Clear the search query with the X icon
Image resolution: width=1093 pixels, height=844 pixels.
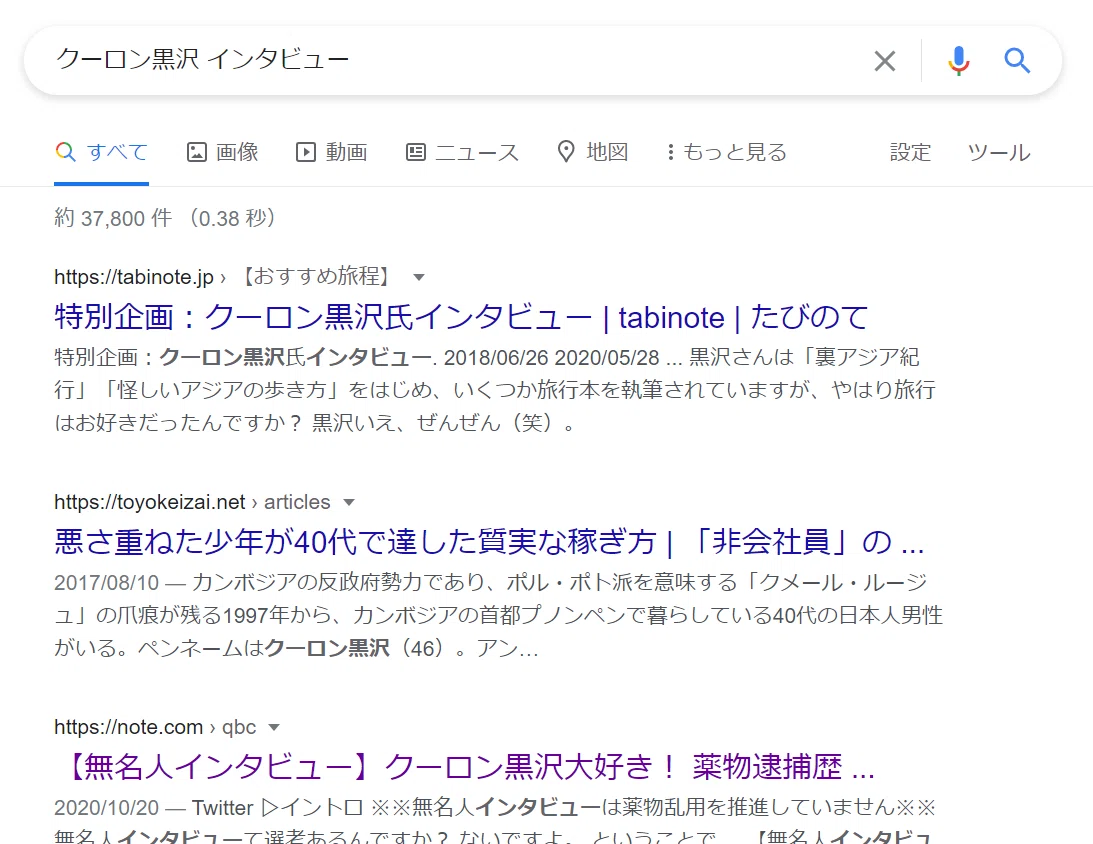pyautogui.click(x=885, y=61)
